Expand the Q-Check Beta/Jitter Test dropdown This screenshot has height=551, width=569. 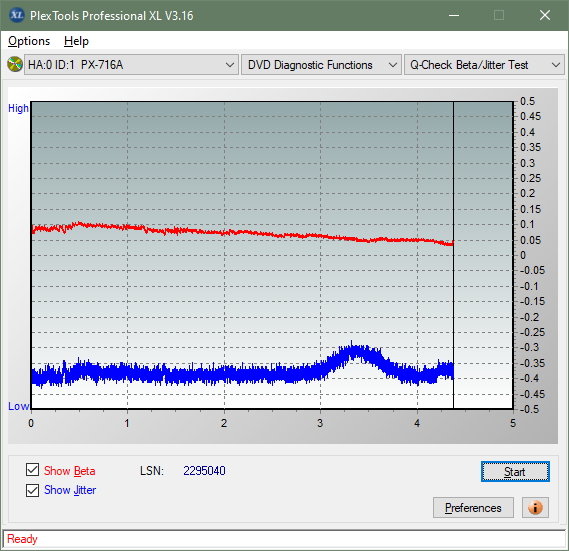pyautogui.click(x=484, y=65)
